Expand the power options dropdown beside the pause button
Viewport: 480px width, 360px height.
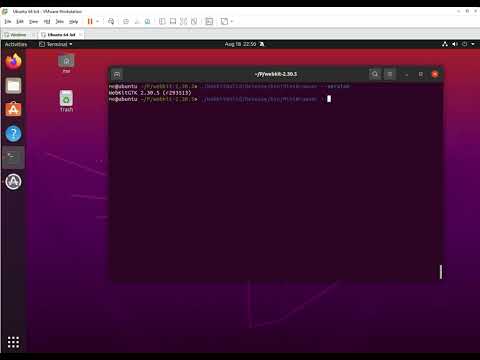pos(98,21)
